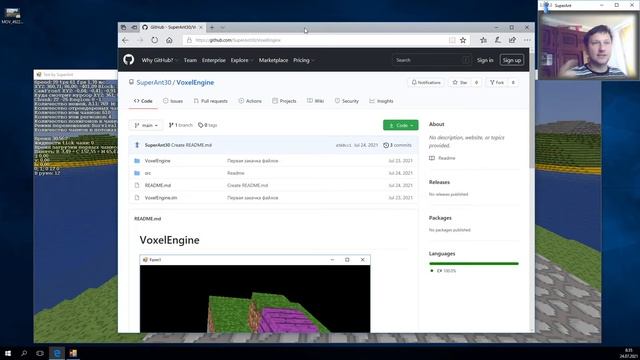The height and width of the screenshot is (360, 640).
Task: Click the commits history clock icon
Action: 386,145
